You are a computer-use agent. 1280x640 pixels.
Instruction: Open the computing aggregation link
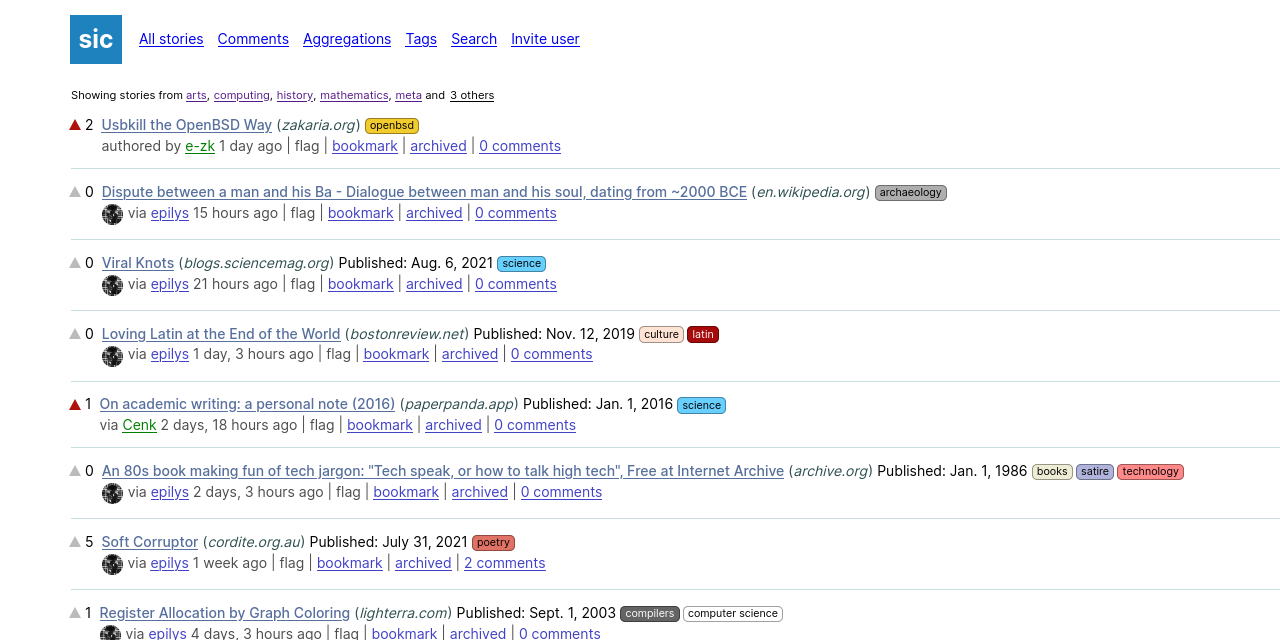(242, 95)
